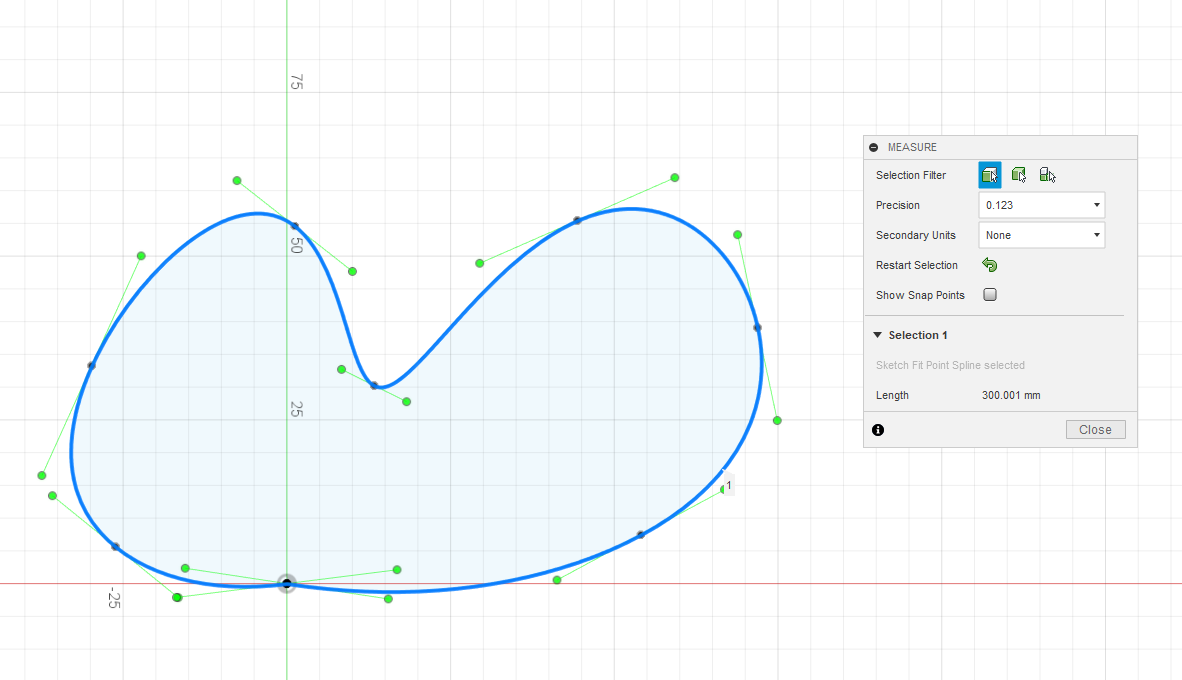
Task: Click the MEASURE dialog title
Action: (x=912, y=148)
